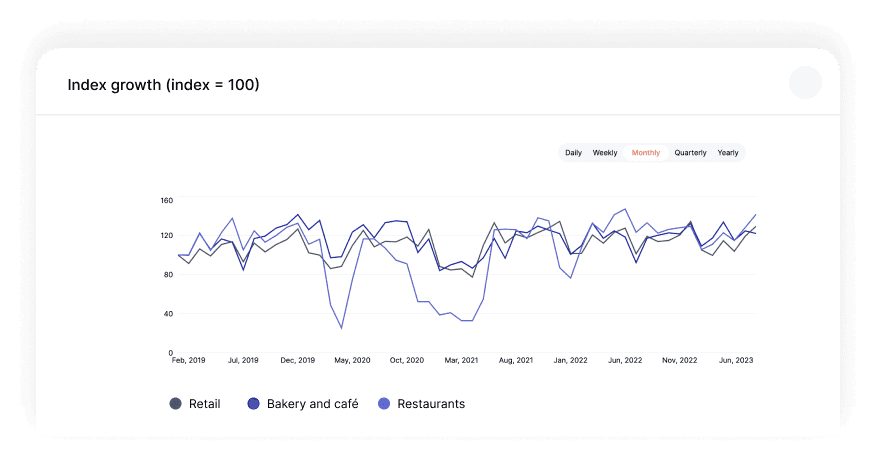Click the Bakery and café legend label
876x461 pixels.
[312, 403]
